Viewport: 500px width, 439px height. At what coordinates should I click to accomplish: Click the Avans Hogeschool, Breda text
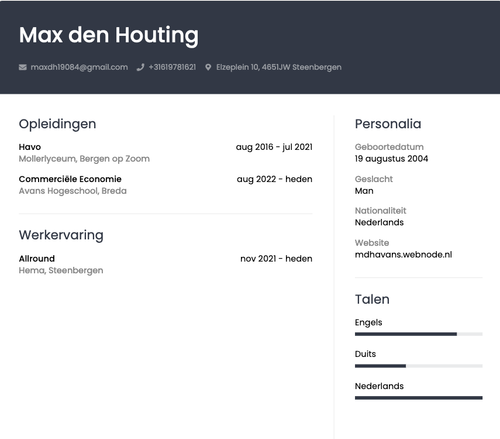(x=73, y=191)
